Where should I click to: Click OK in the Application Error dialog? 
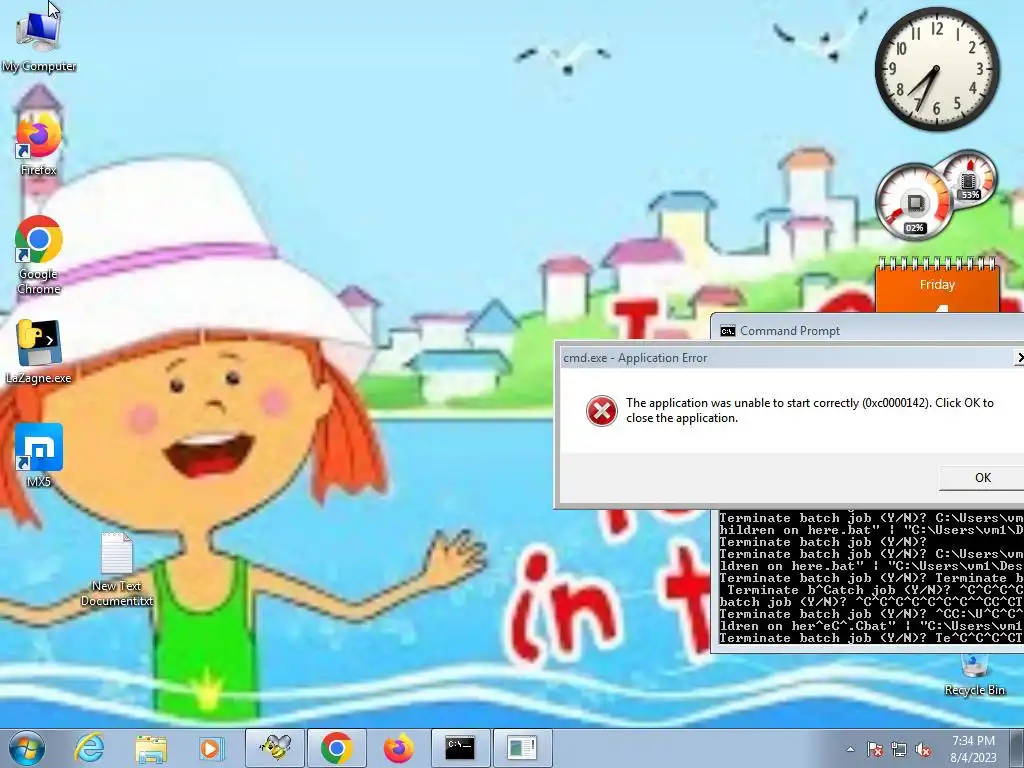982,478
